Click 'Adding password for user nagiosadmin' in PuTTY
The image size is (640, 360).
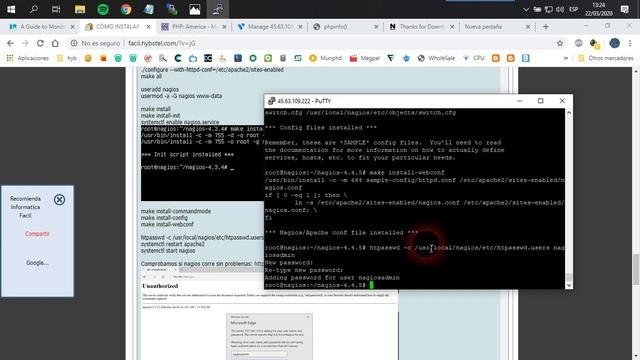[x=332, y=278]
